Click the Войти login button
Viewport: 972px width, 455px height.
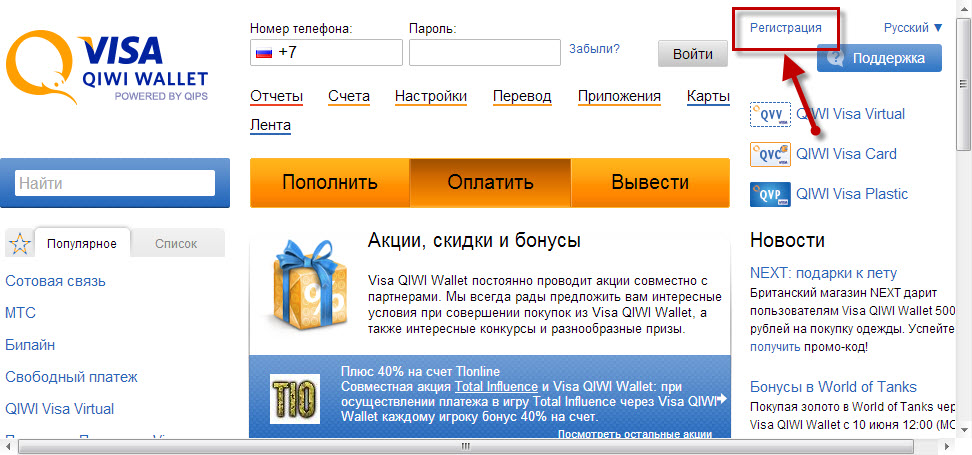pyautogui.click(x=692, y=54)
